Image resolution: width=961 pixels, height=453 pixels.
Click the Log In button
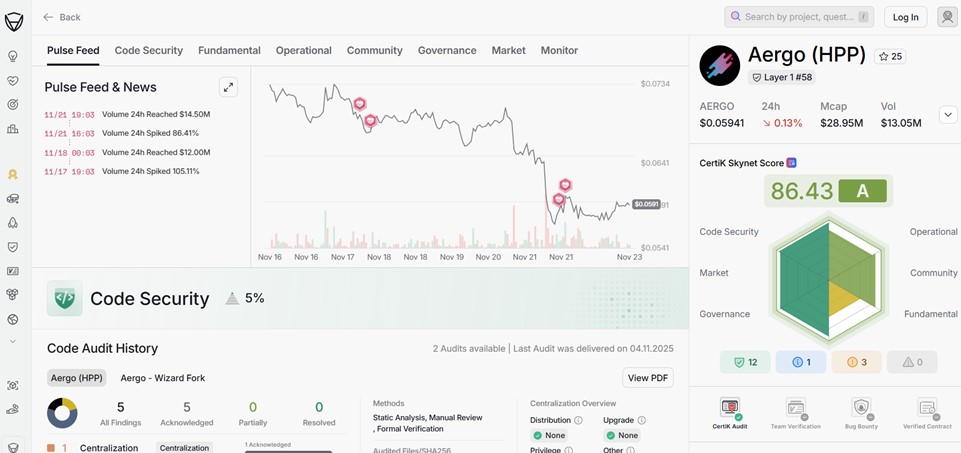pos(905,17)
